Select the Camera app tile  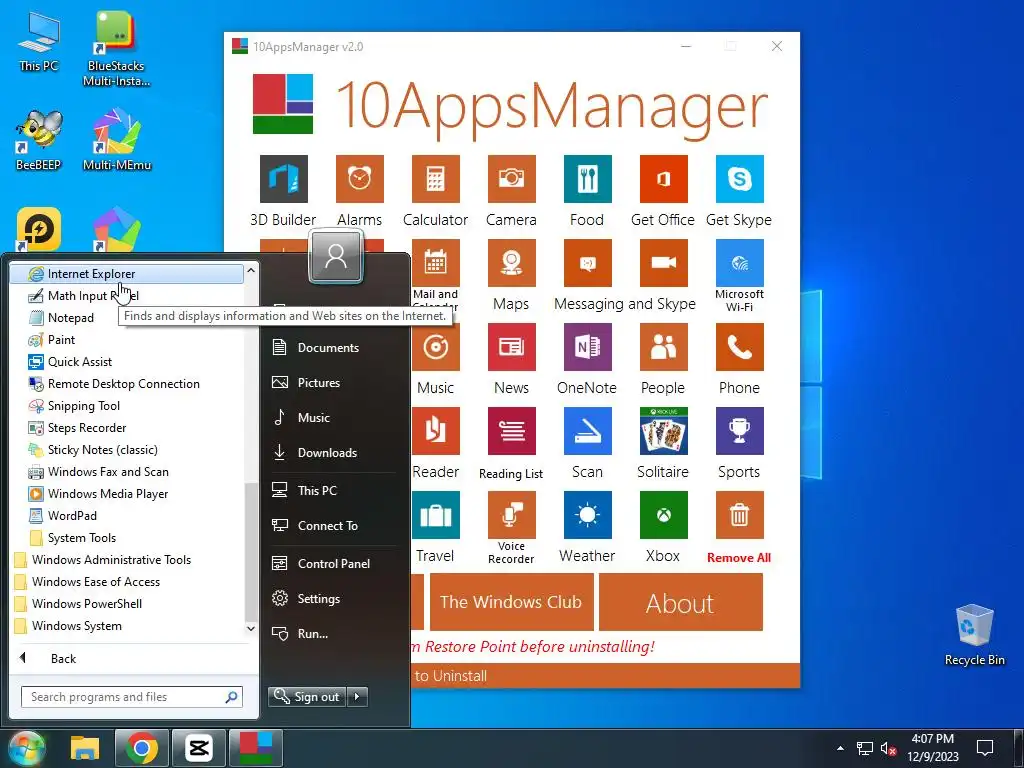(x=511, y=179)
